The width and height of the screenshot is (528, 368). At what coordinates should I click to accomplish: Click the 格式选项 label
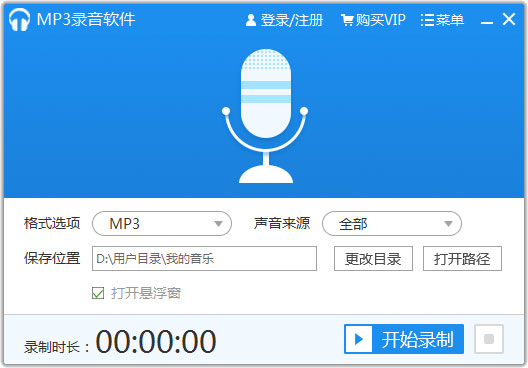(x=52, y=223)
